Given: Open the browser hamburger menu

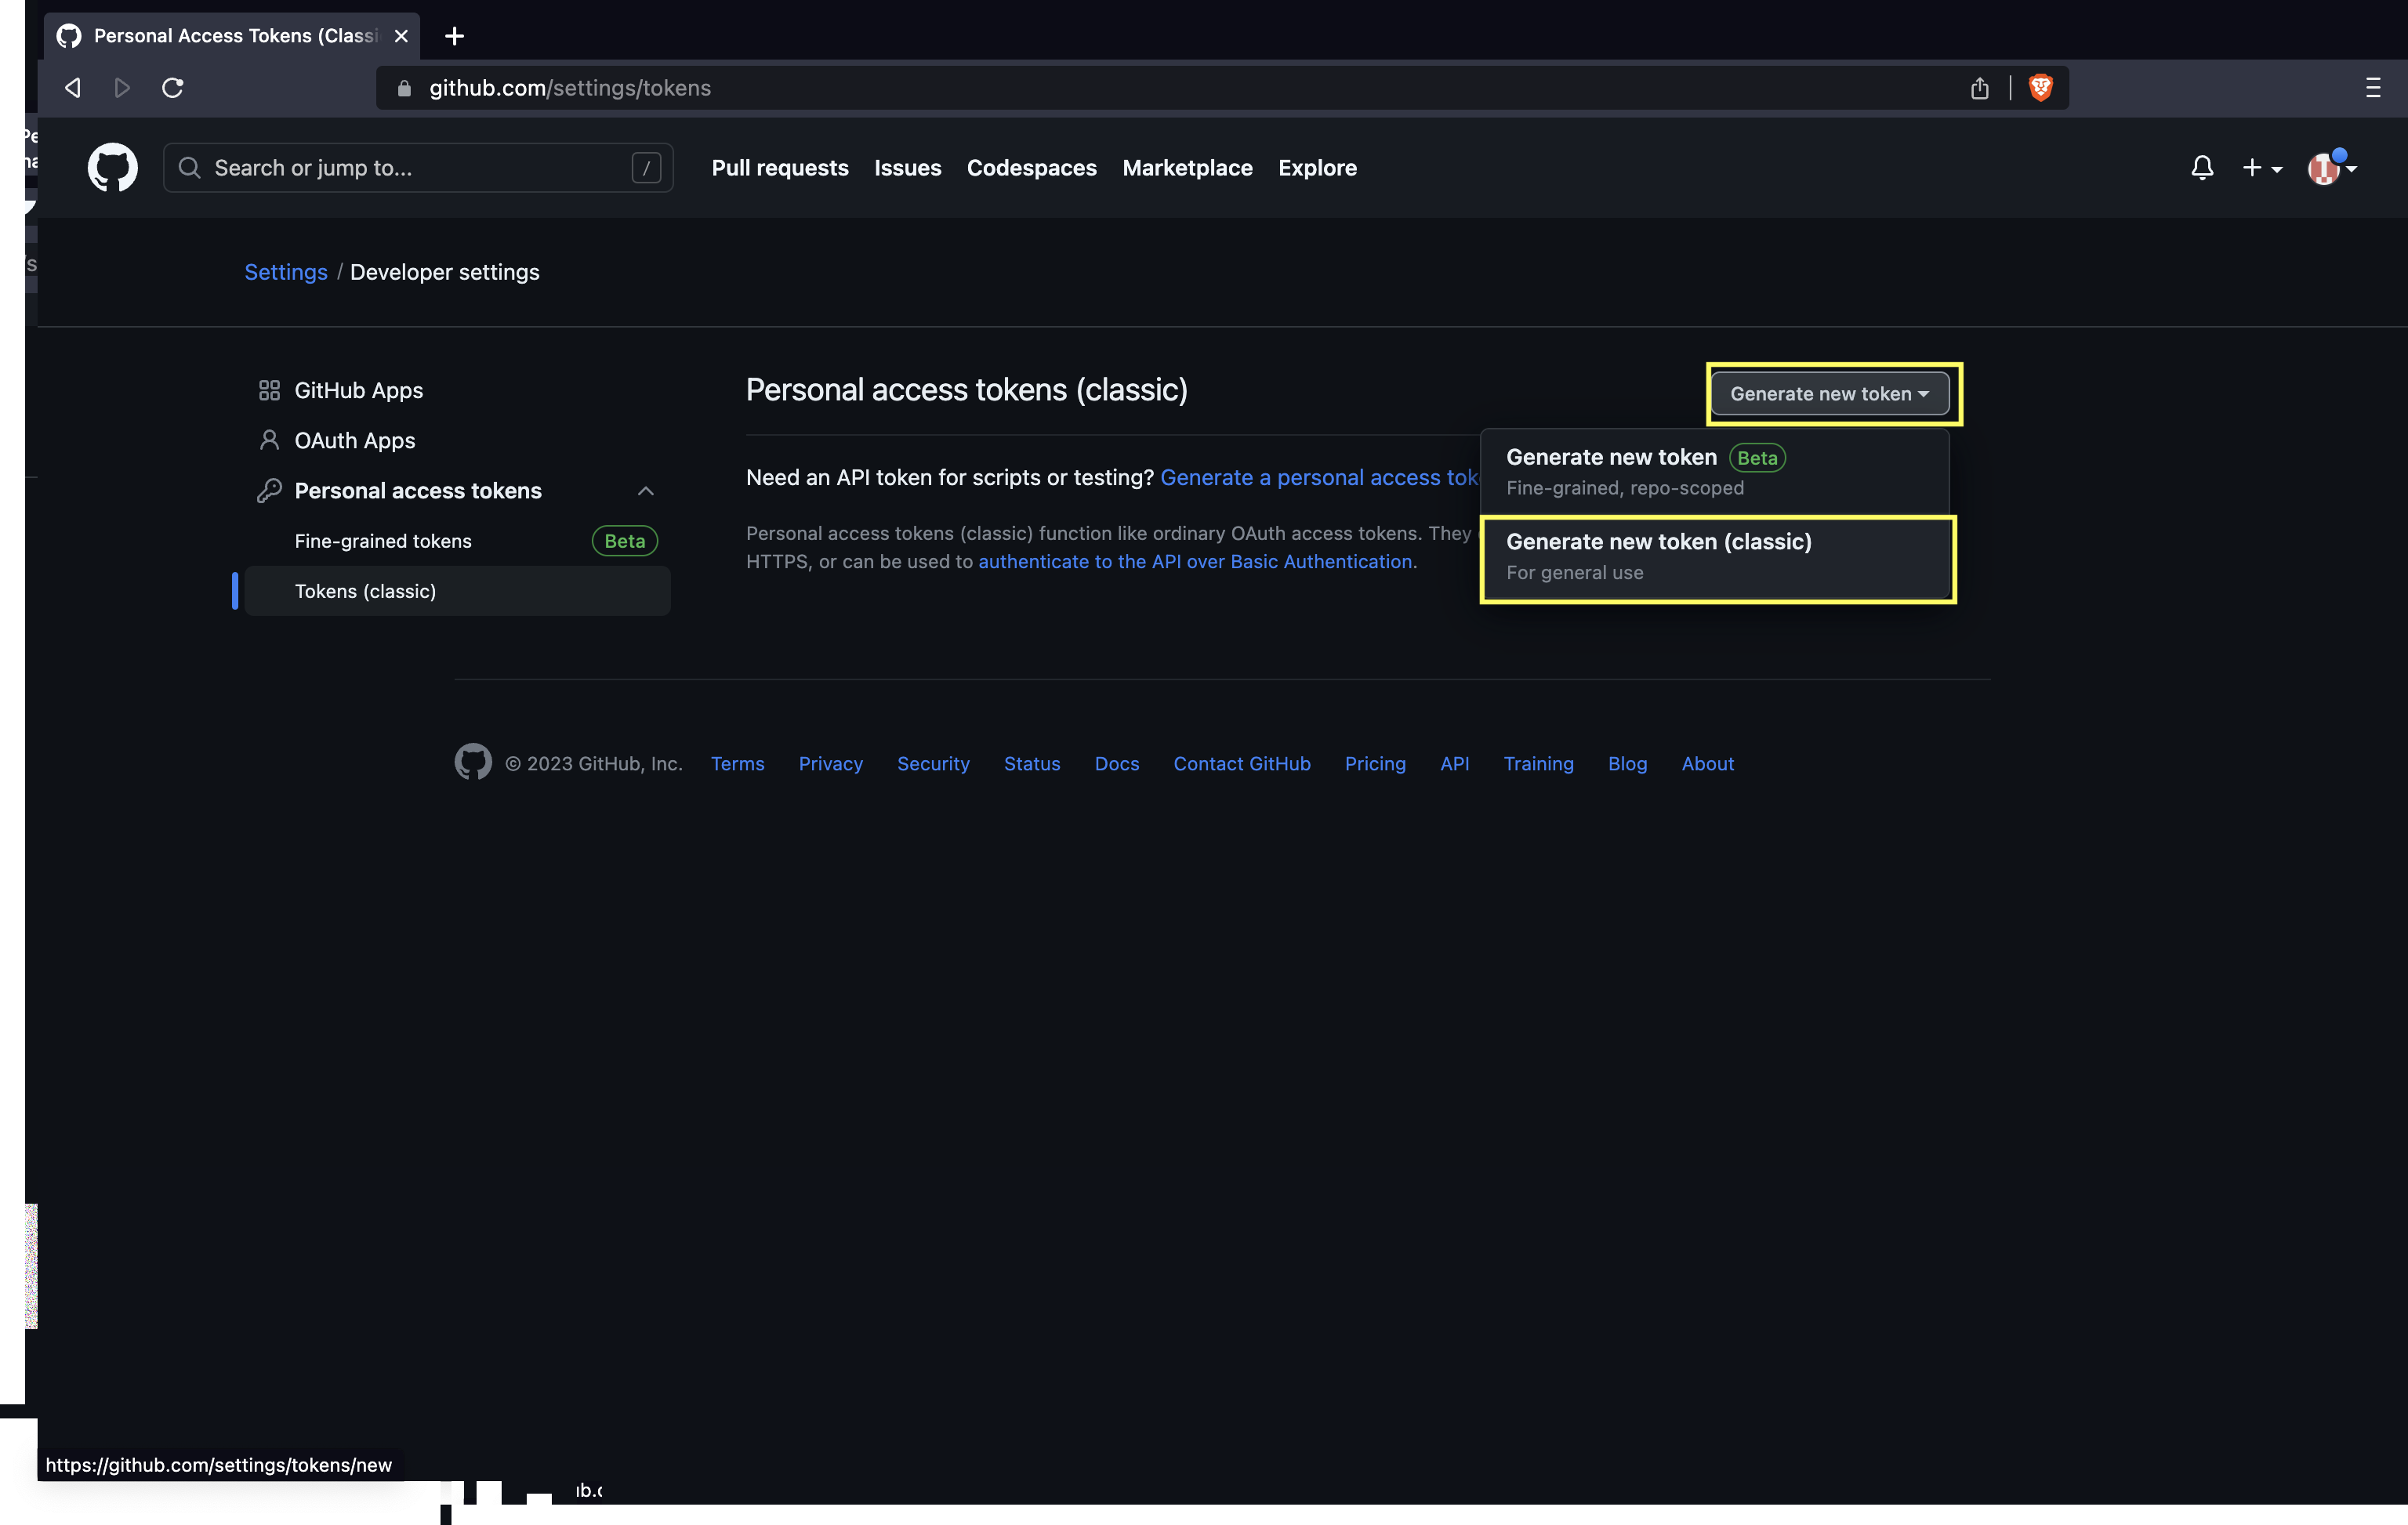Looking at the screenshot, I should click(2373, 88).
